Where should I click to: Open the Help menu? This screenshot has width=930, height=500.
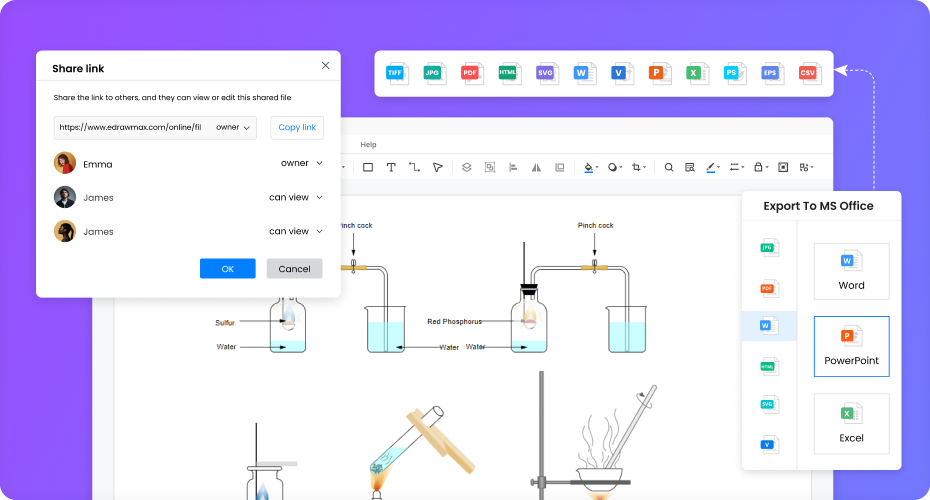[x=368, y=145]
